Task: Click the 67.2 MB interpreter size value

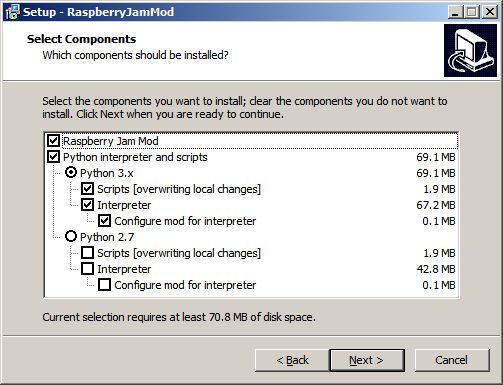Action: [436, 205]
